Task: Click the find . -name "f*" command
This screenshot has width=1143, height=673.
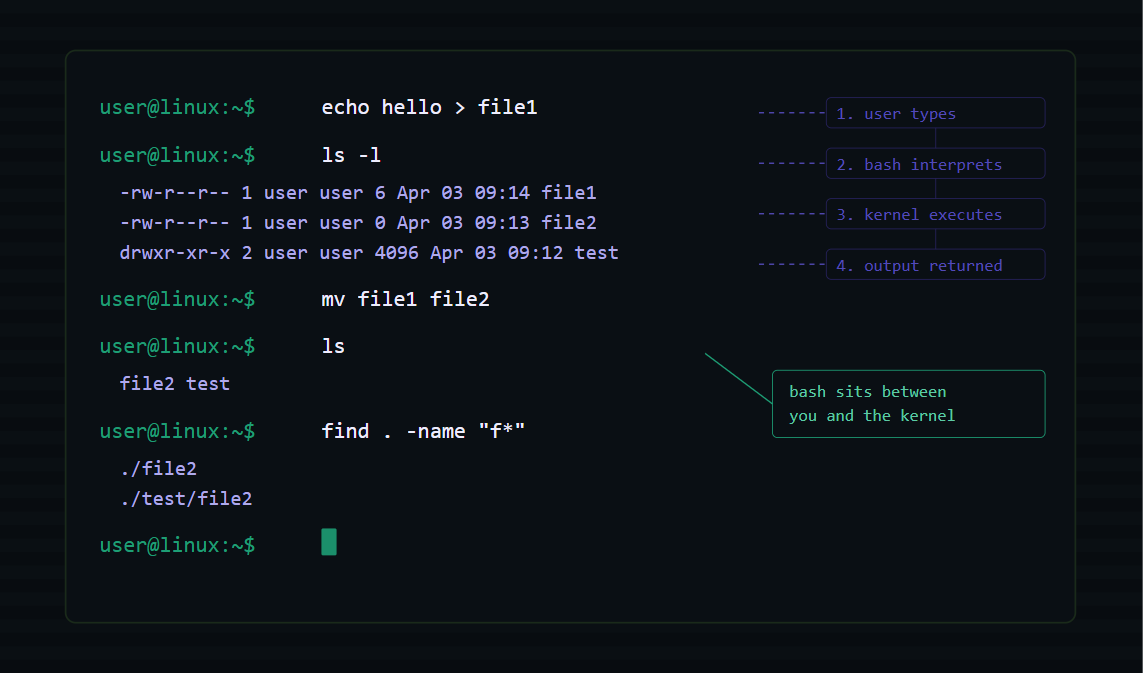Action: [x=423, y=431]
